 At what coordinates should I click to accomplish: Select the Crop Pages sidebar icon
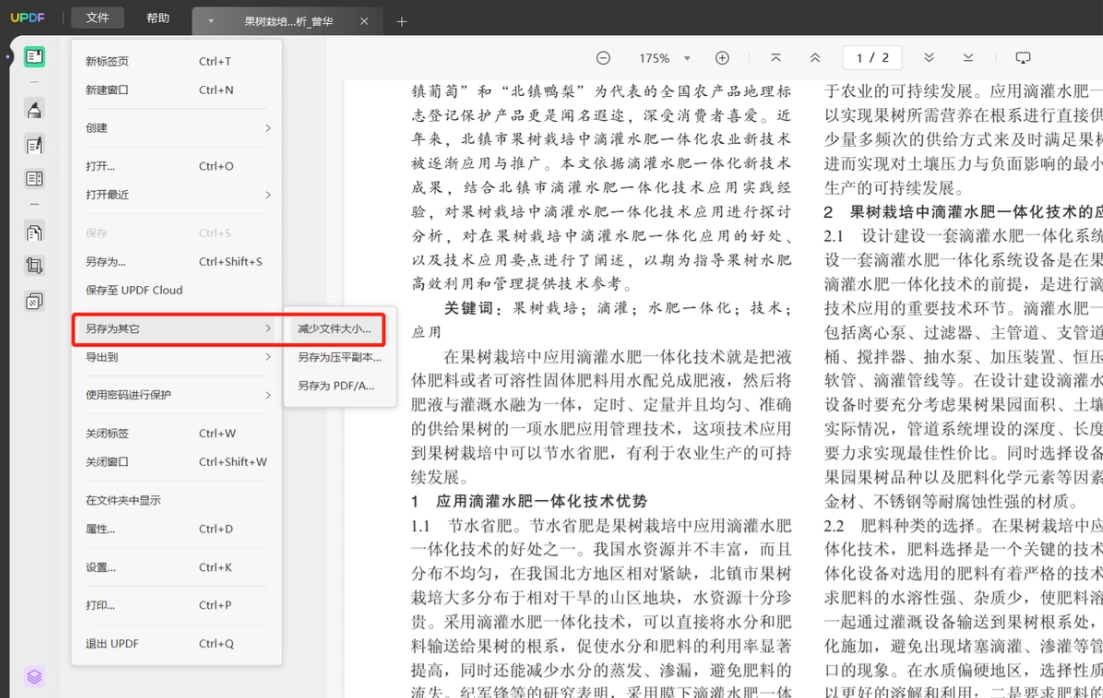tap(34, 266)
